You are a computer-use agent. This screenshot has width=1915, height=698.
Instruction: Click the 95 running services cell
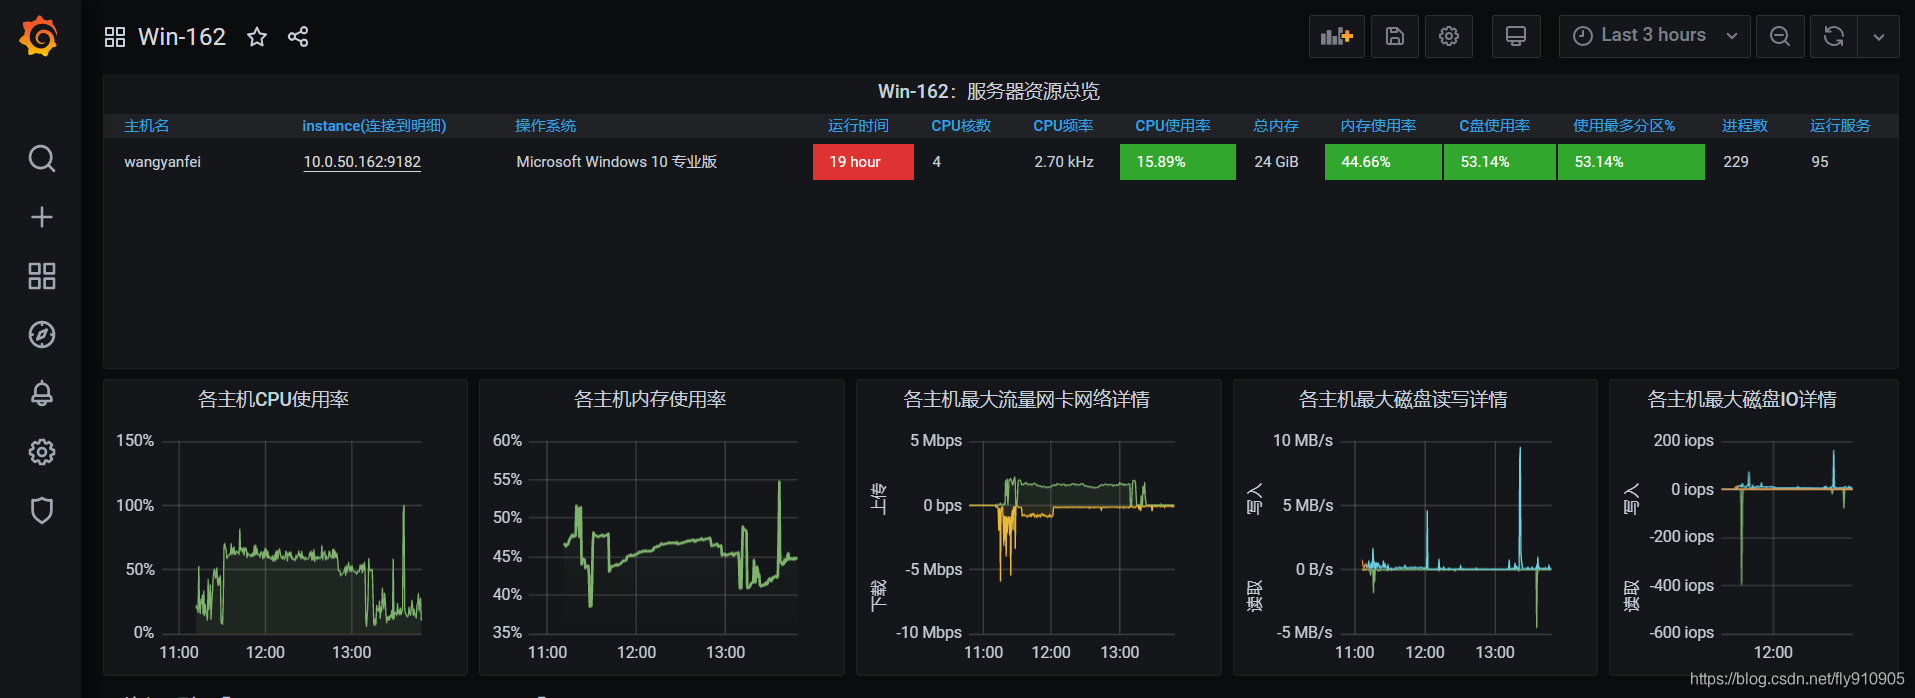(1820, 162)
